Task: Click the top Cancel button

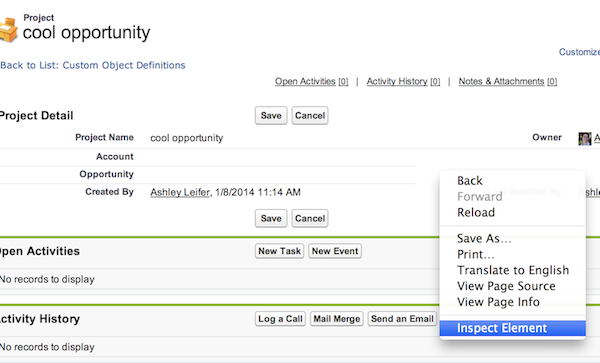Action: [310, 116]
